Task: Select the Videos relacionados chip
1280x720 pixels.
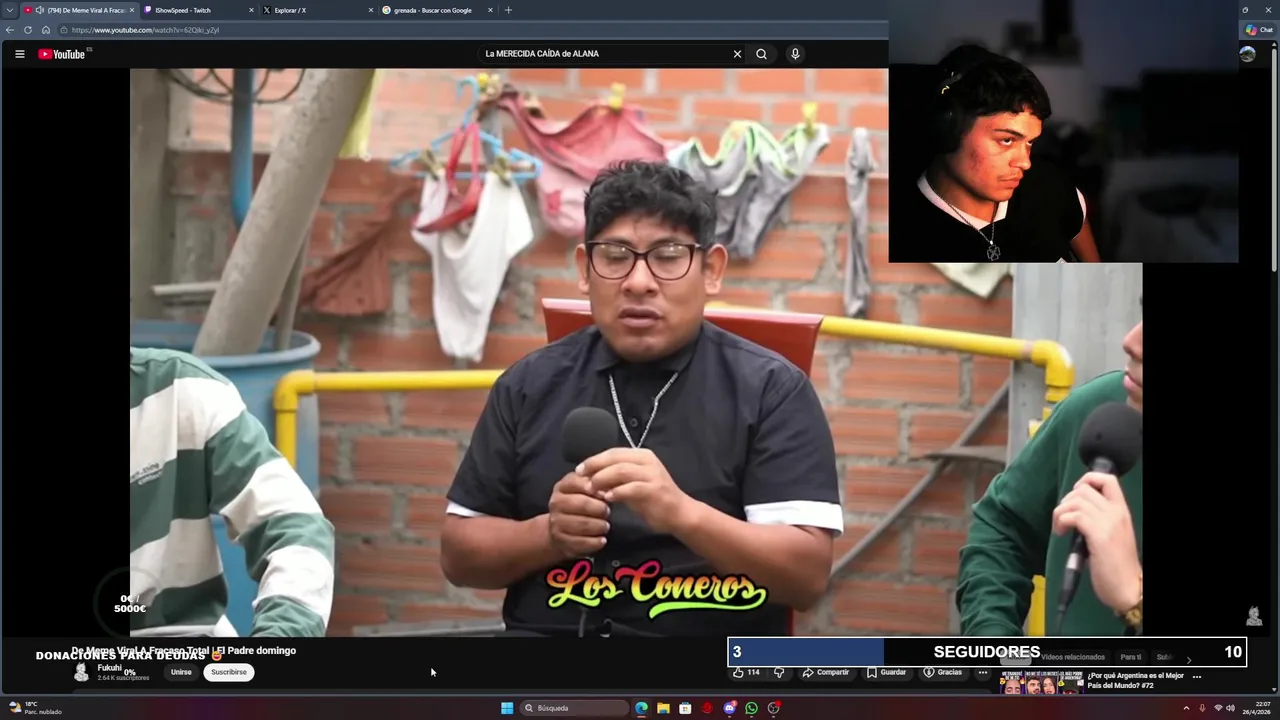Action: pyautogui.click(x=1072, y=657)
